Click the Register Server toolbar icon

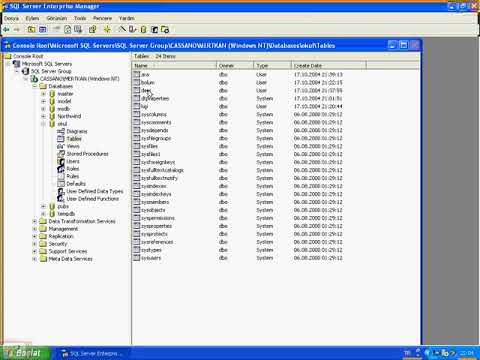point(133,30)
